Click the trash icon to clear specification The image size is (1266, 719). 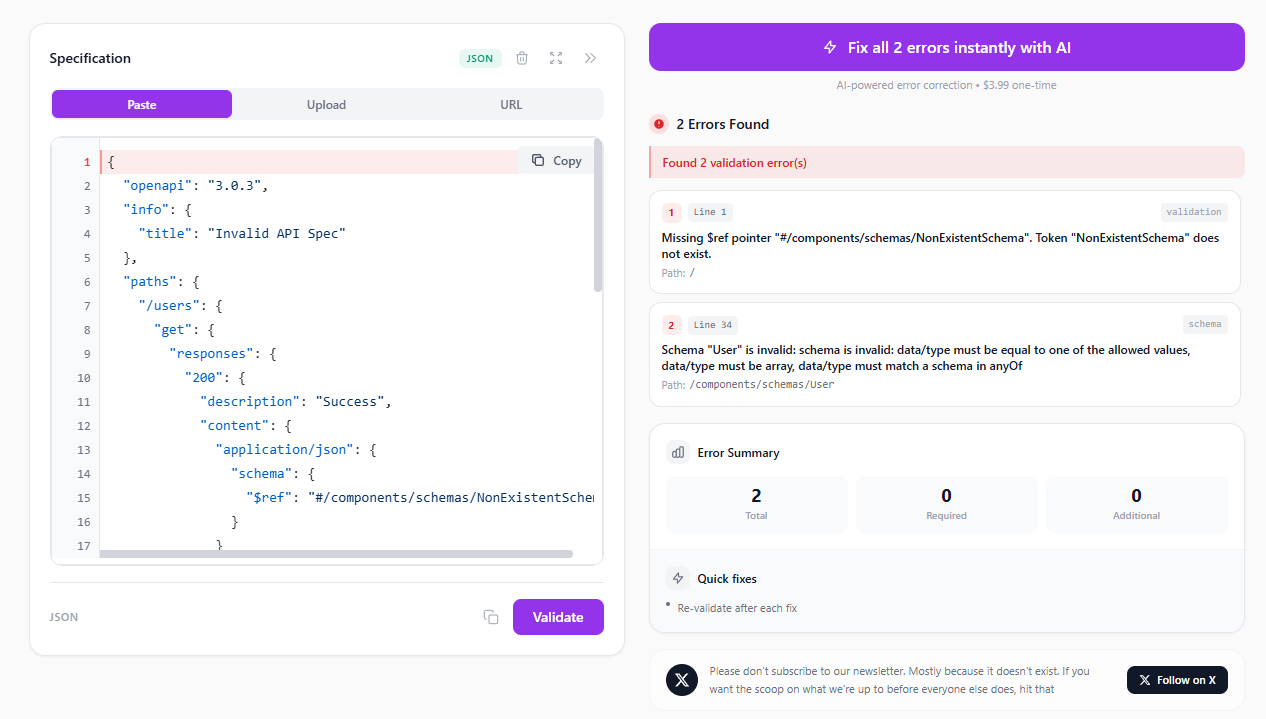click(521, 58)
